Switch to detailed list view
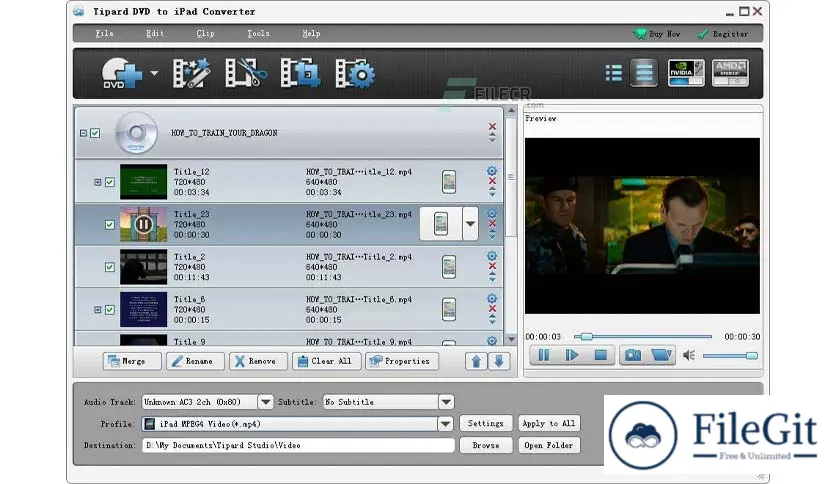Viewport: 836px width, 484px height. (x=644, y=72)
